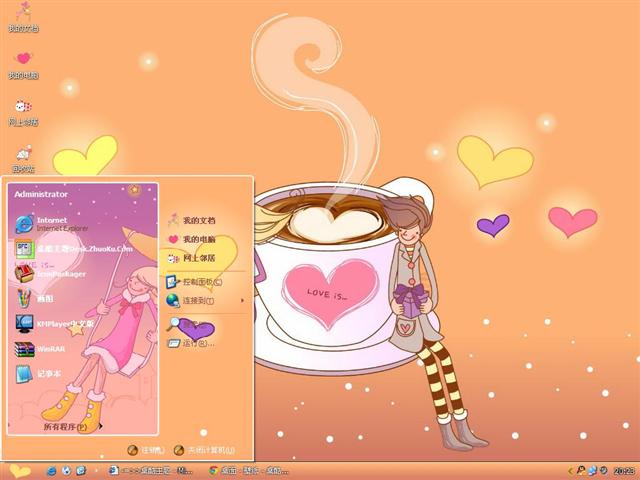Click the 网上邻居 desktop icon

coord(22,109)
